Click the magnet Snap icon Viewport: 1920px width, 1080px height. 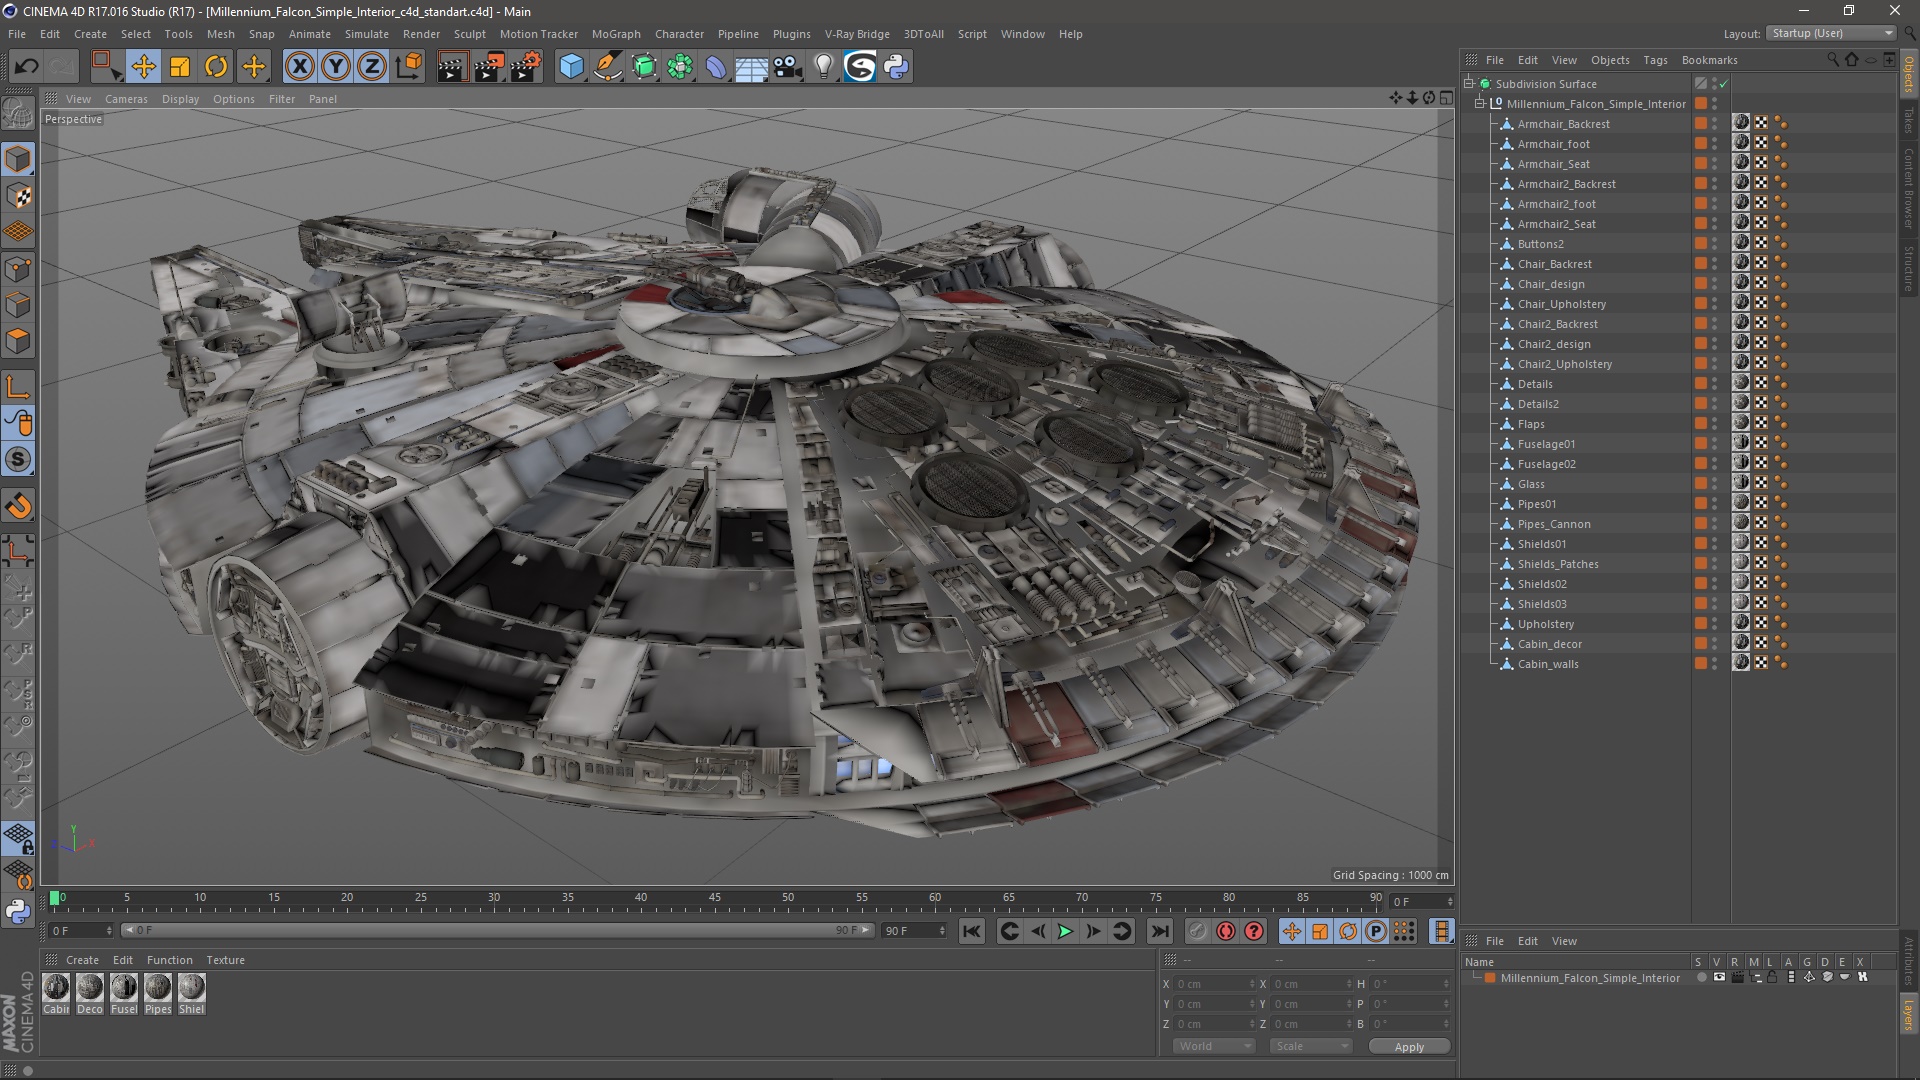click(18, 506)
